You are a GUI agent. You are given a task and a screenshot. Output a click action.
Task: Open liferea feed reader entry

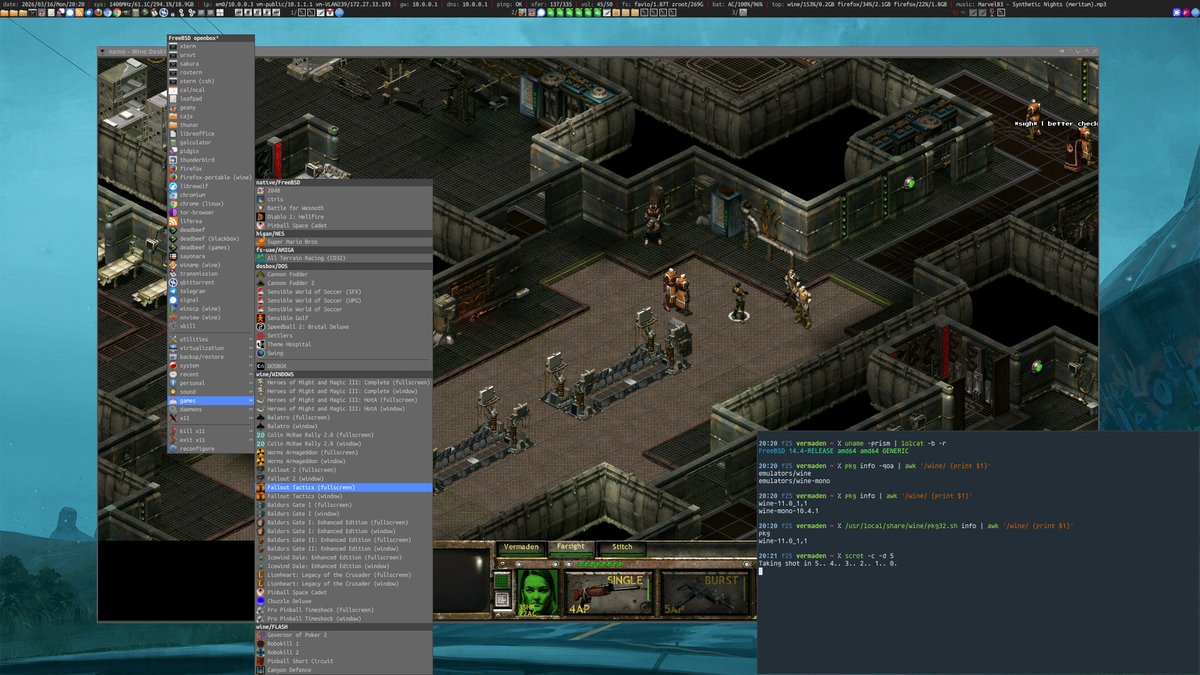pyautogui.click(x=211, y=221)
